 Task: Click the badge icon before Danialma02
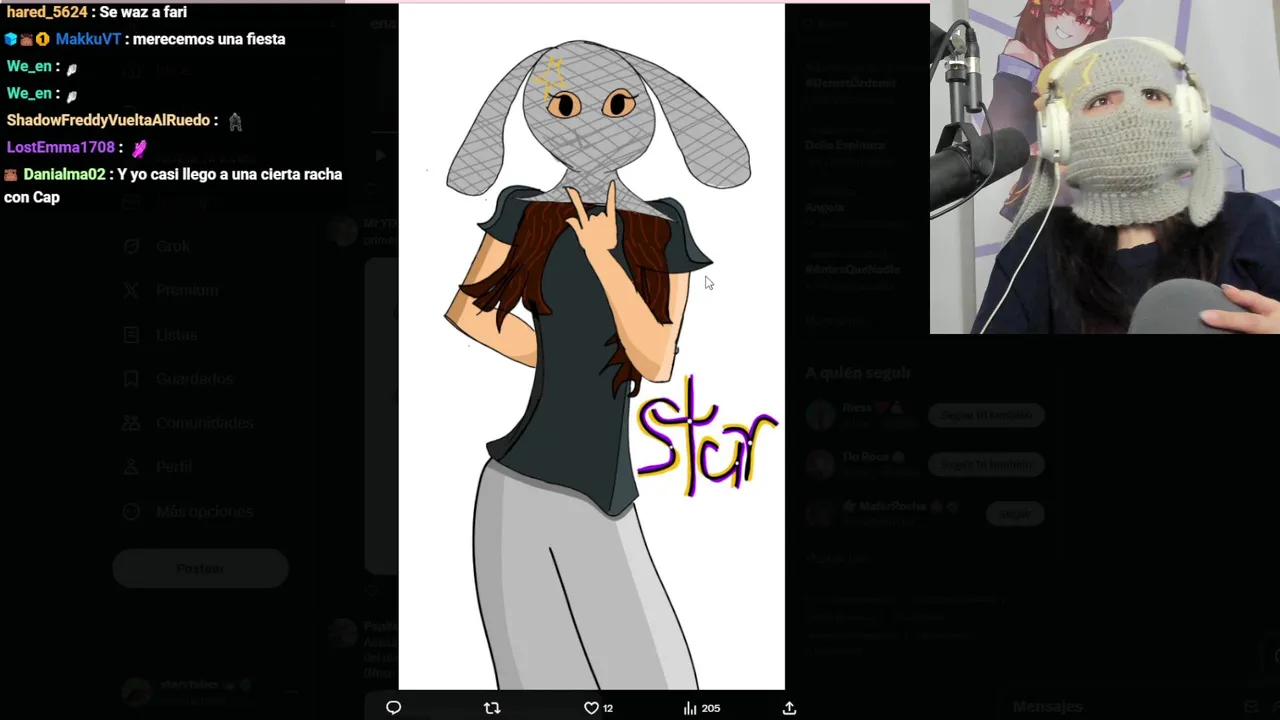point(11,174)
